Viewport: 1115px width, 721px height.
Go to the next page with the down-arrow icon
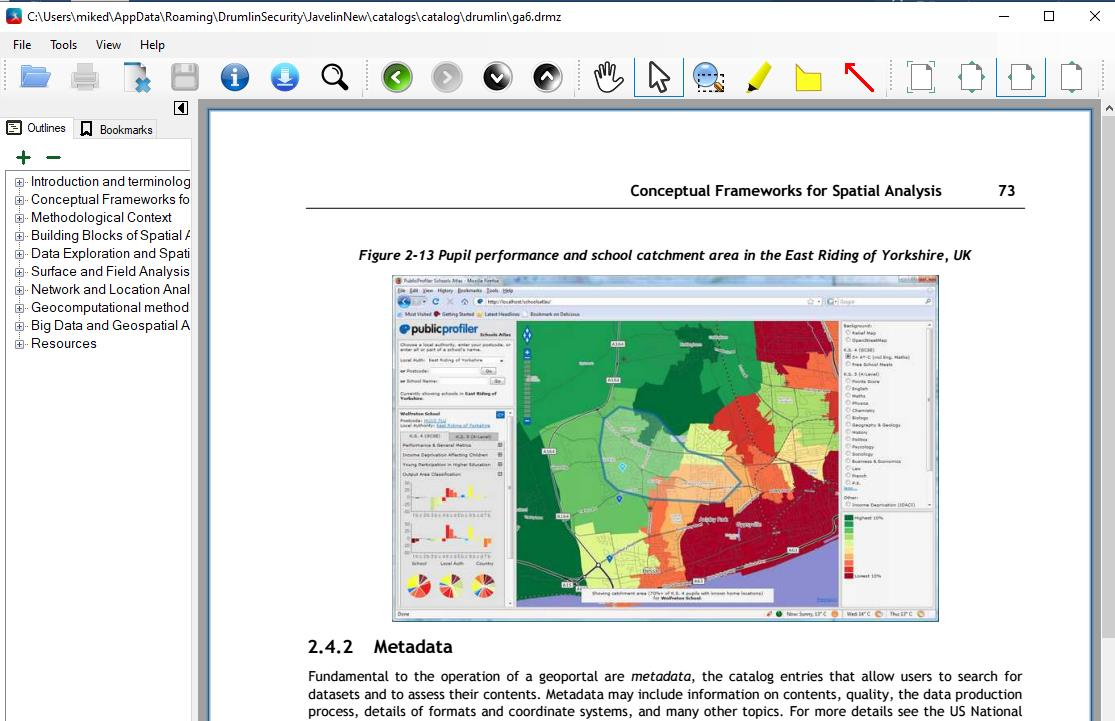(497, 77)
